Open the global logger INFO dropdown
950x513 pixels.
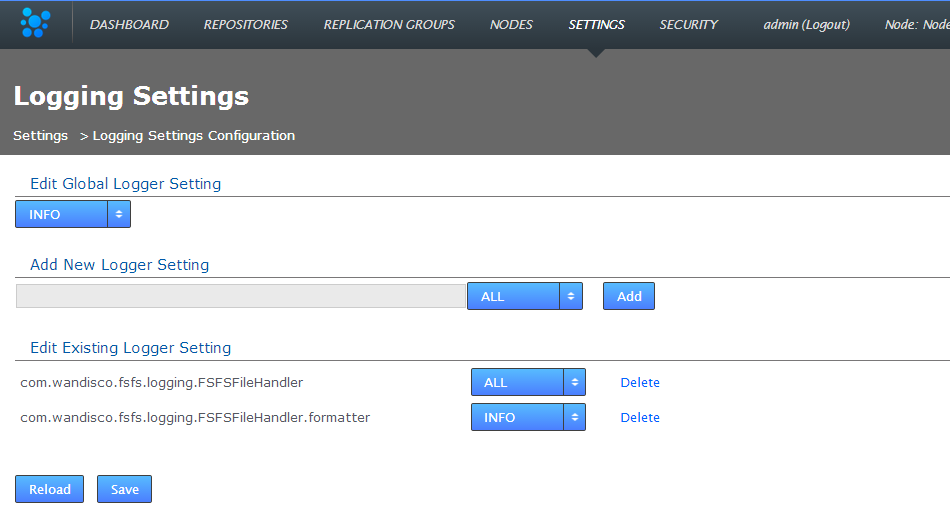[x=73, y=214]
